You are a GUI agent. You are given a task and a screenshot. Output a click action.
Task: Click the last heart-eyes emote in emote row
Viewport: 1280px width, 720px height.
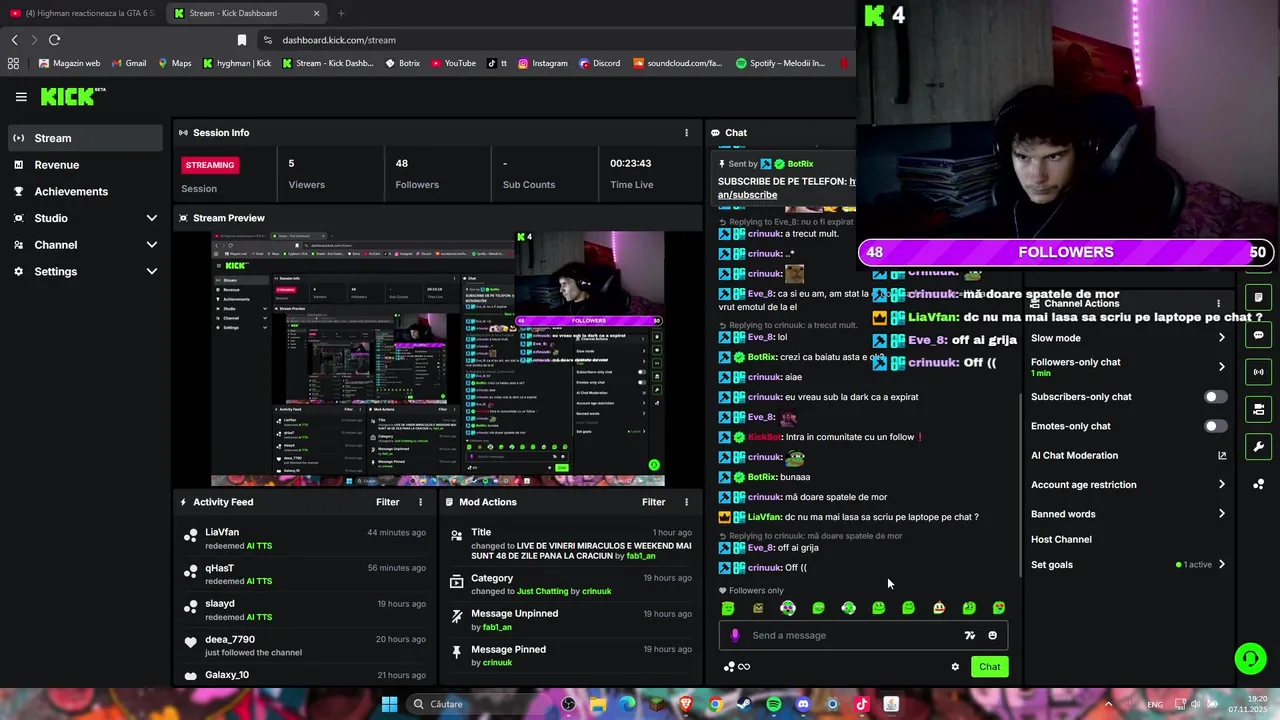click(x=999, y=608)
